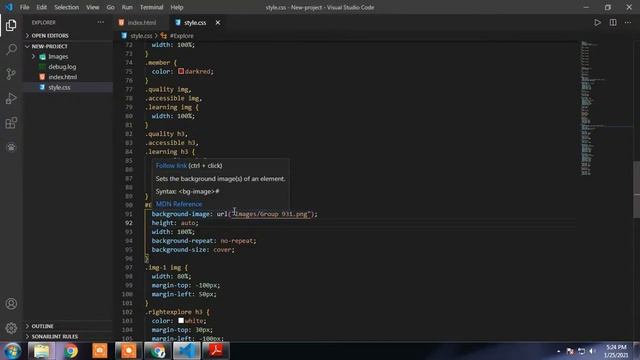Image resolution: width=640 pixels, height=360 pixels.
Task: Click the '.rightexplore h3 {' line
Action: point(177,312)
